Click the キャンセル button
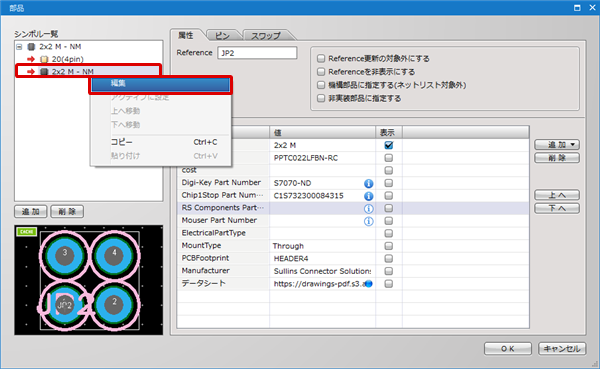This screenshot has width=600, height=369. click(x=562, y=349)
